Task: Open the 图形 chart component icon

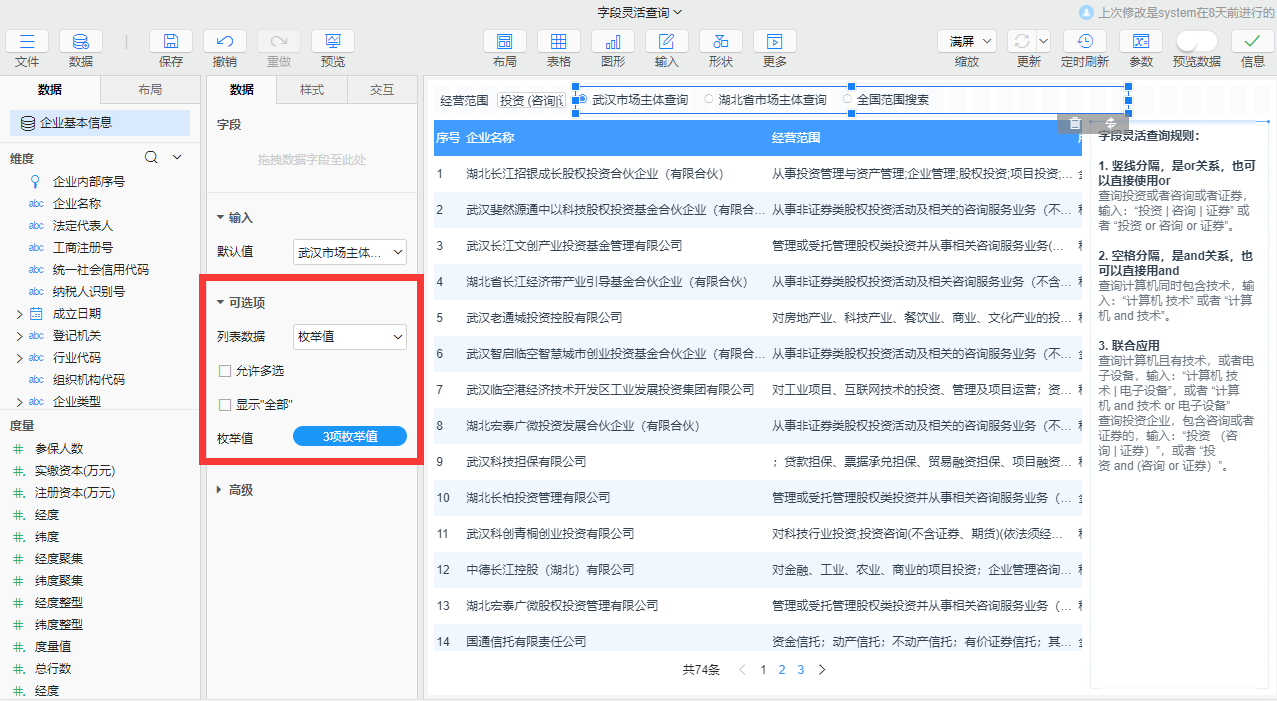Action: (611, 42)
